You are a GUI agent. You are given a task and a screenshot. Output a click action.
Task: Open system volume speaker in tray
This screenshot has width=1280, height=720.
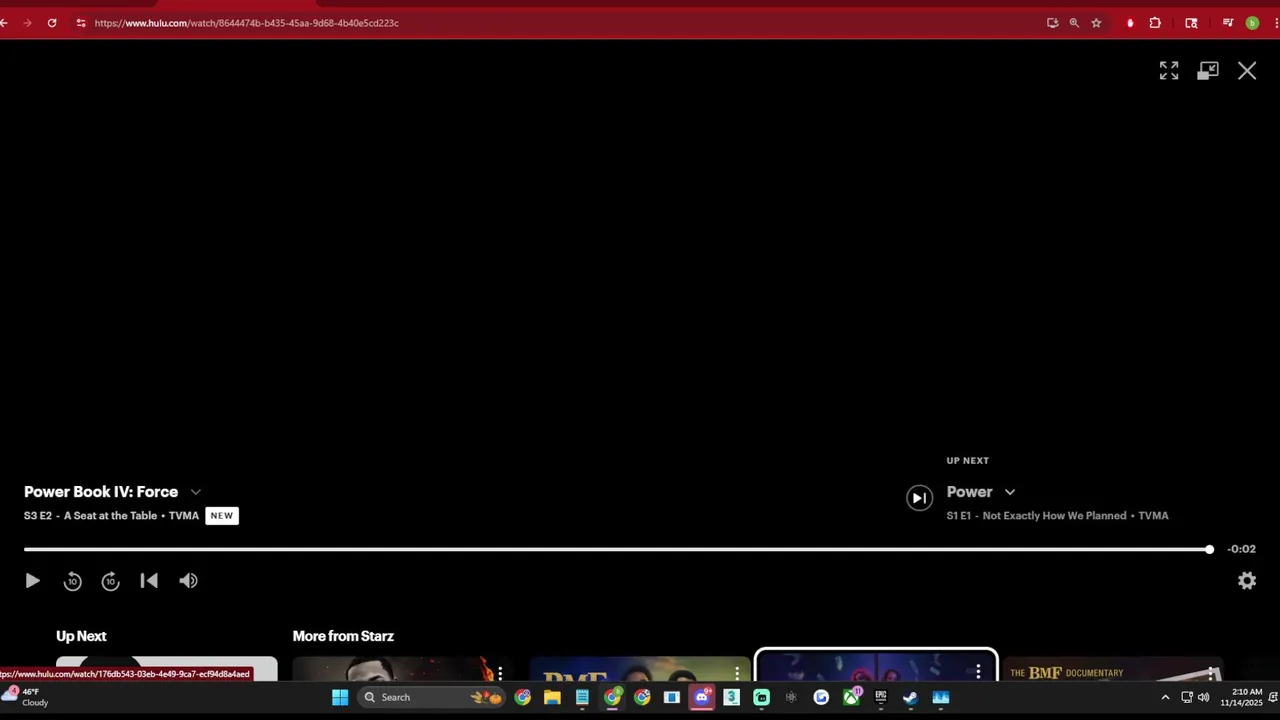click(1203, 697)
